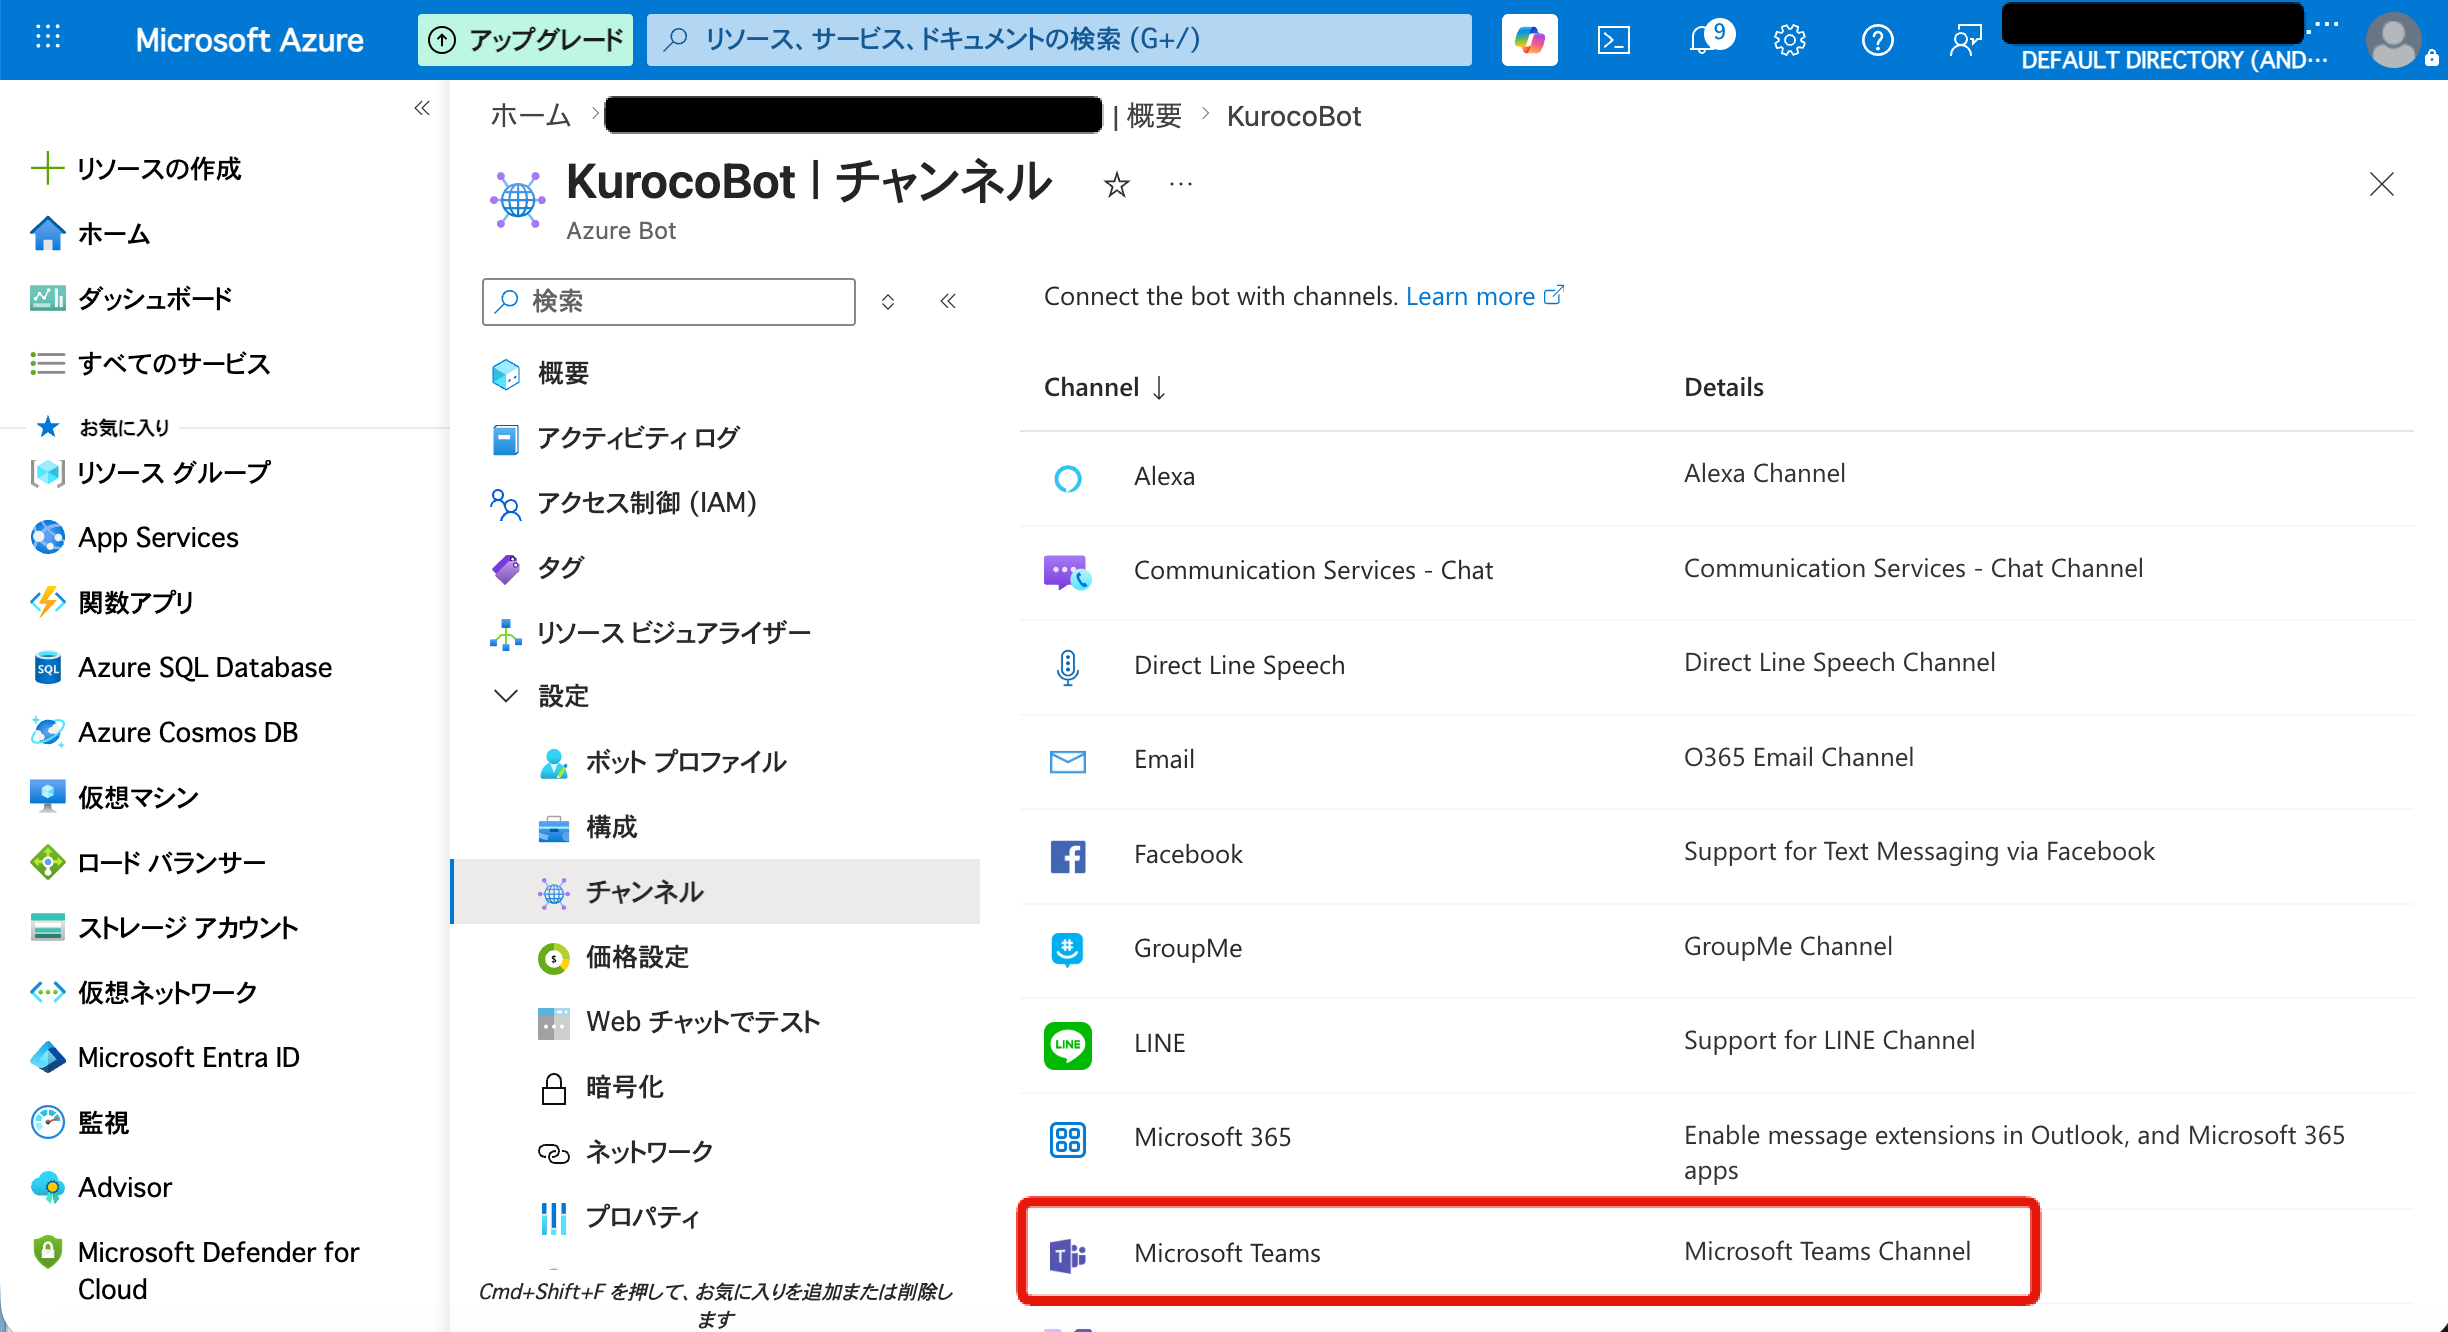Image resolution: width=2448 pixels, height=1332 pixels.
Task: Select the Microsoft Teams channel icon
Action: pos(1068,1255)
